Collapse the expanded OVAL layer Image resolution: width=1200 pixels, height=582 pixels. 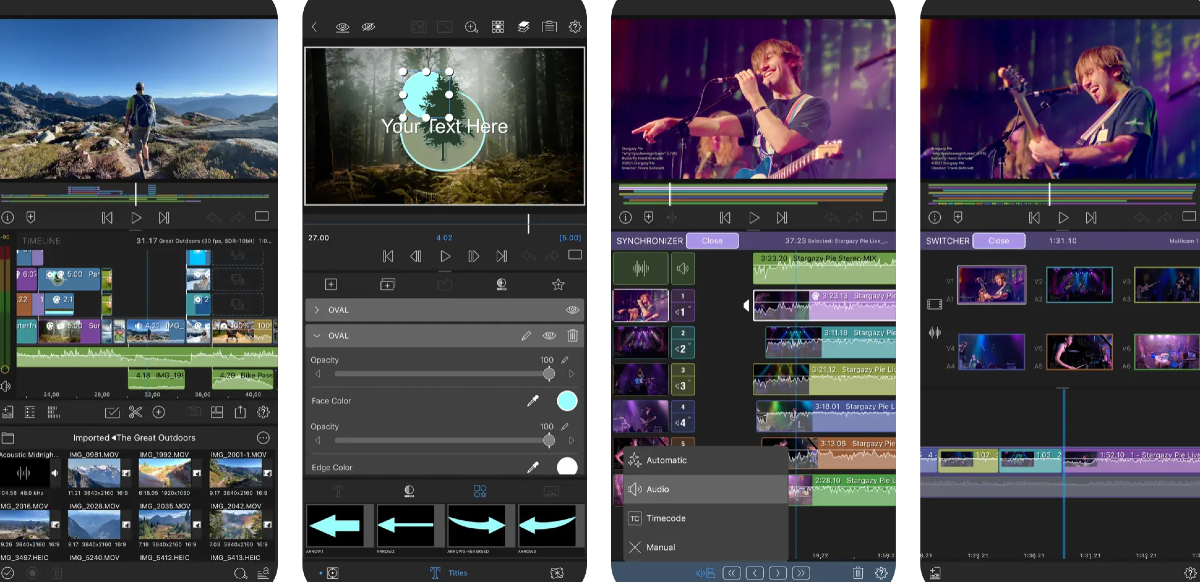317,336
